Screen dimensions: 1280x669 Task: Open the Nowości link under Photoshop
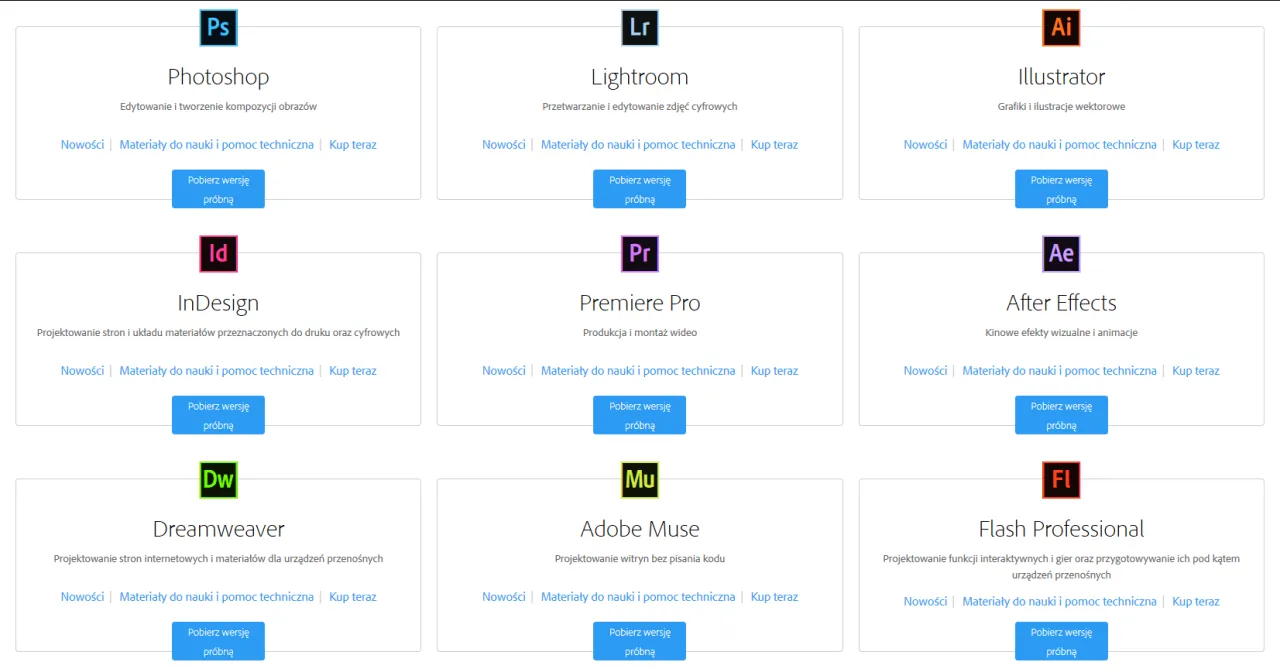click(x=82, y=145)
